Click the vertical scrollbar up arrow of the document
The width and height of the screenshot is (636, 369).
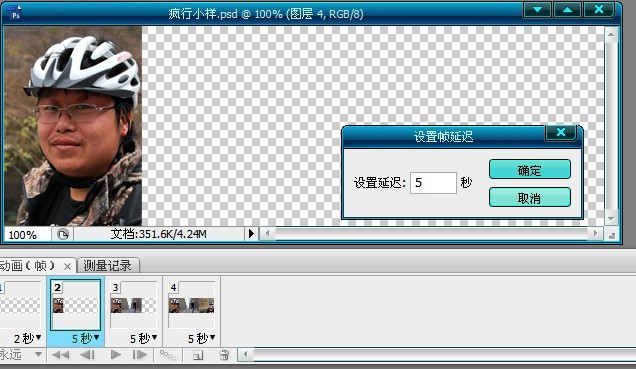click(611, 35)
